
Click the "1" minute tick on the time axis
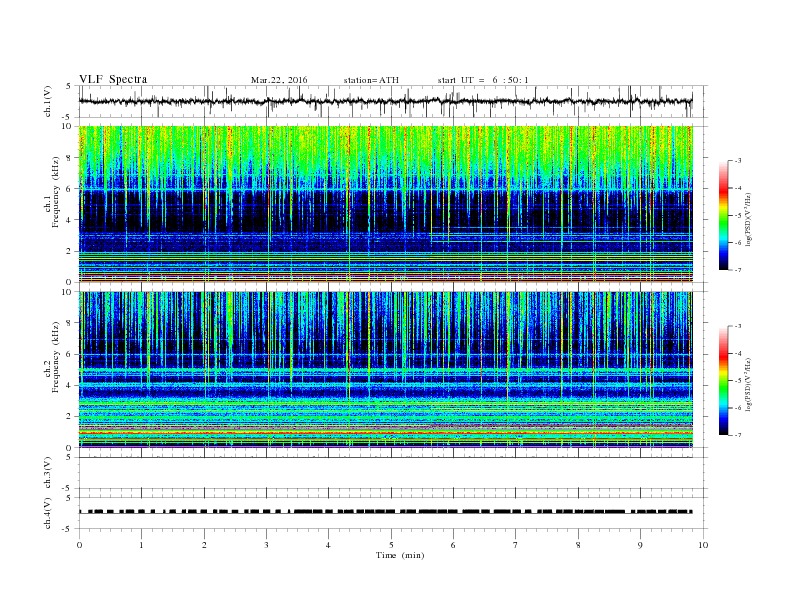(x=141, y=545)
